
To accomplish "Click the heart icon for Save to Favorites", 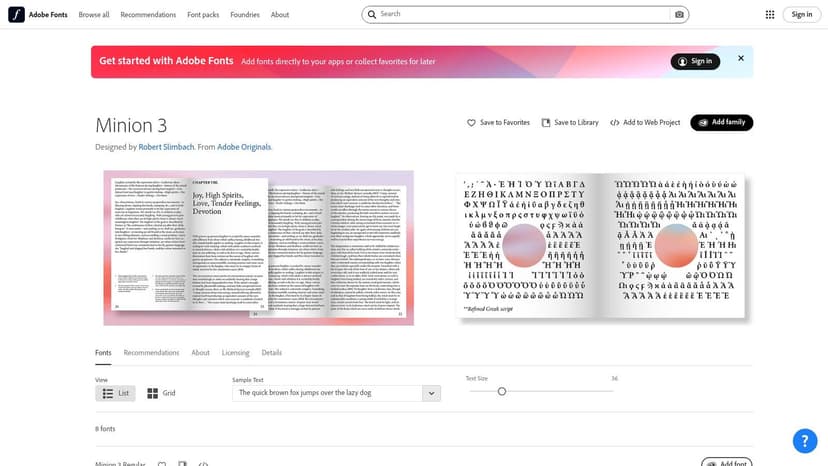I will click(x=471, y=123).
